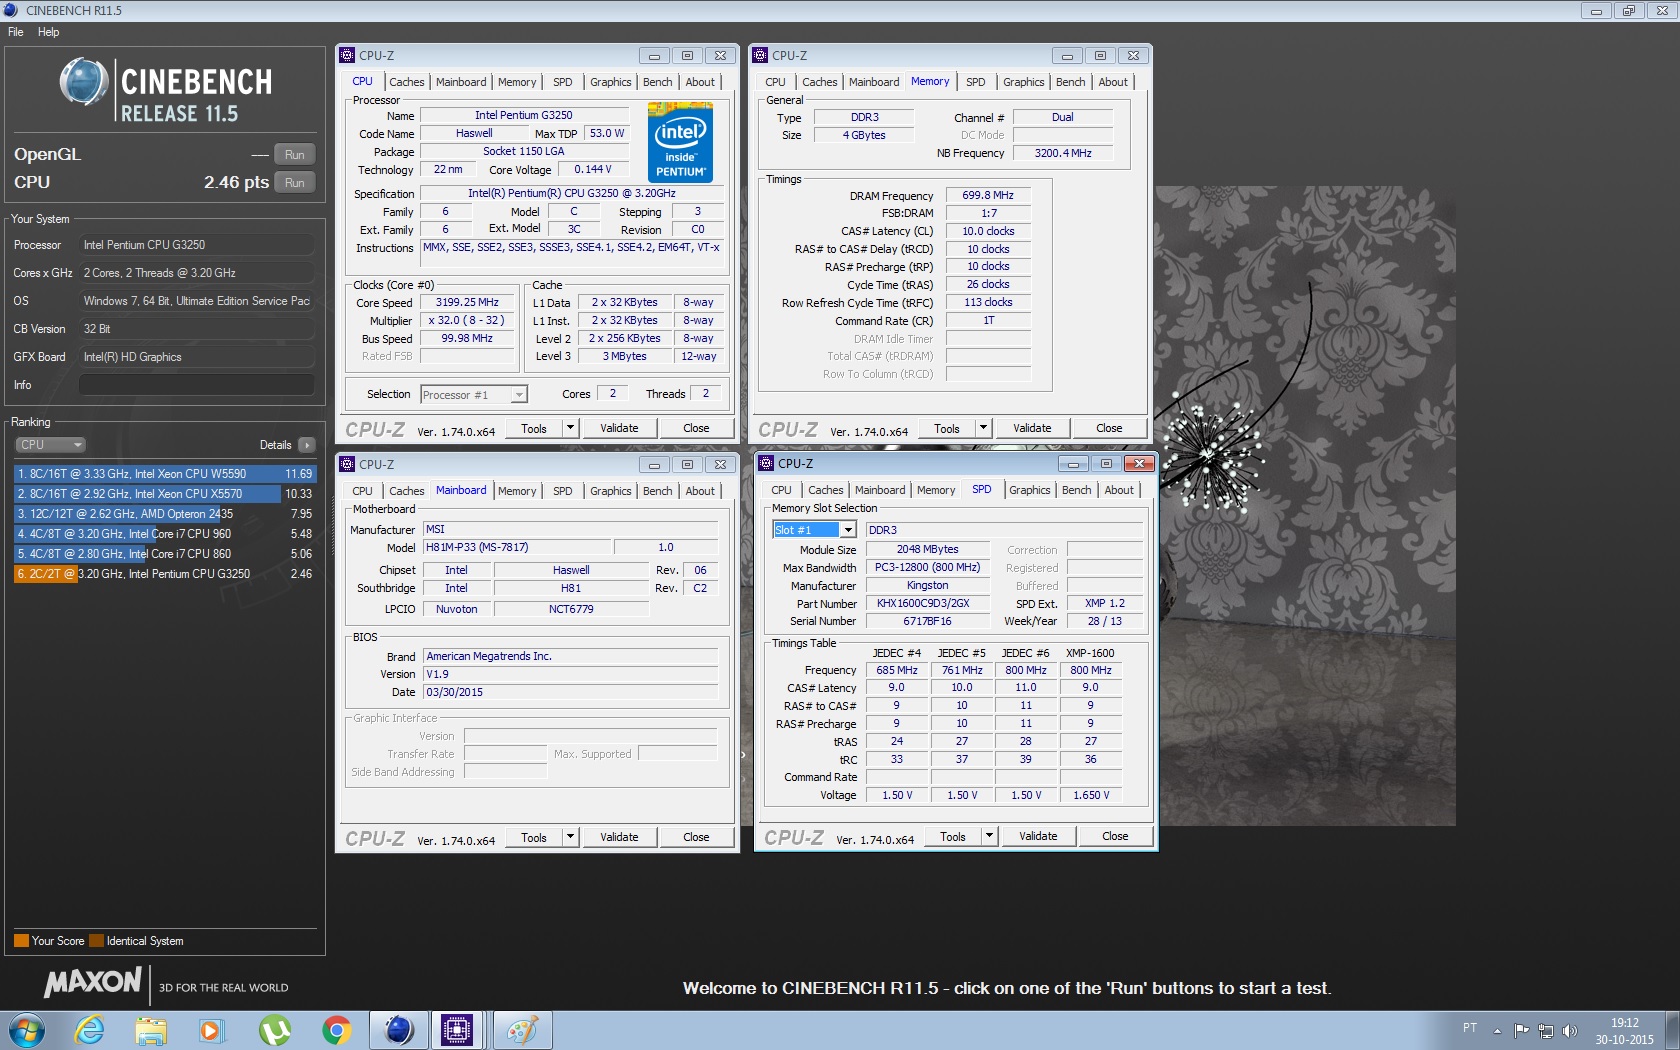1680x1050 pixels.
Task: Expand Tools dropdown arrow in CPU window
Action: [x=570, y=428]
